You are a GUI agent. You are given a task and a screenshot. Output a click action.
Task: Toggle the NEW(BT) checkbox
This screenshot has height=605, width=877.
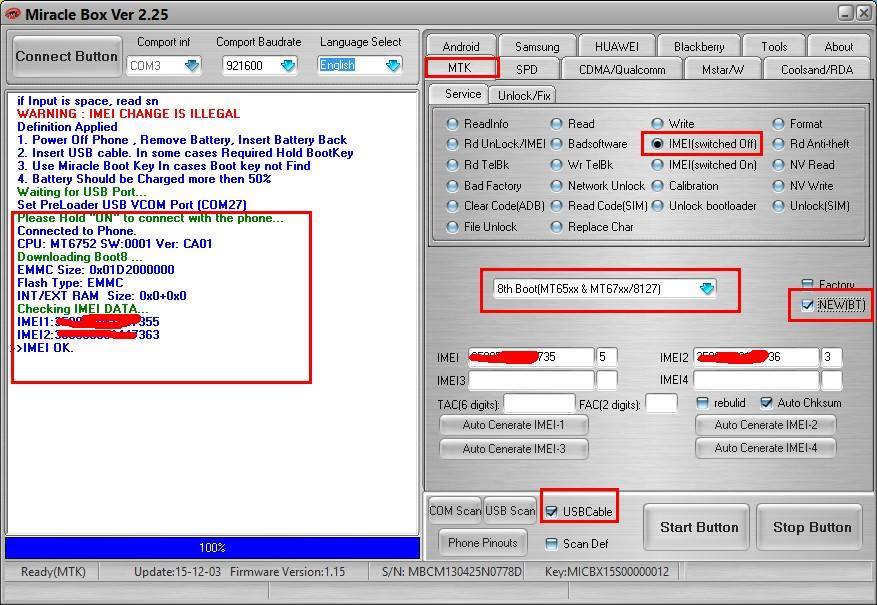point(807,305)
